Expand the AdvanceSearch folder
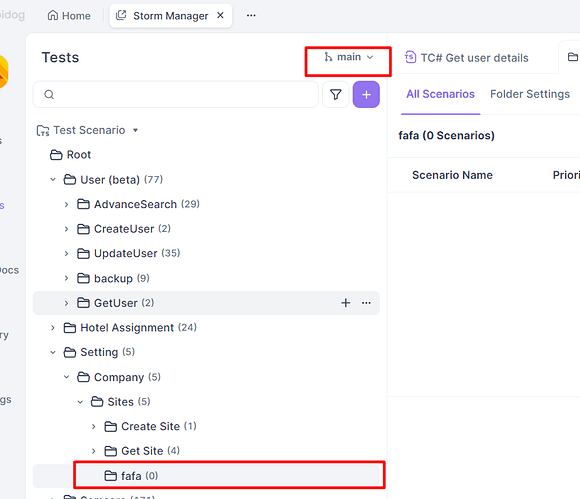 click(67, 204)
